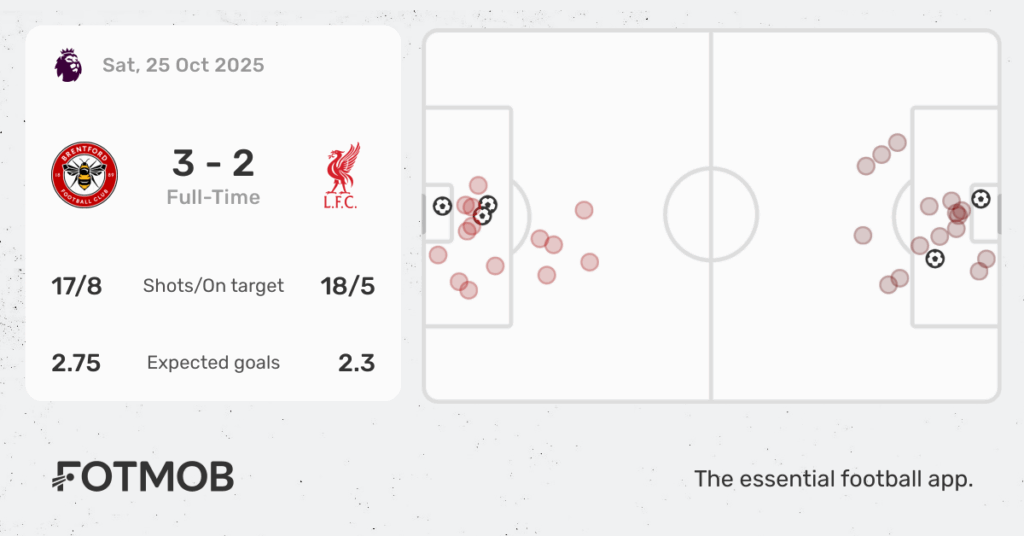Click "The essential football app." tagline
The image size is (1024, 536).
click(833, 479)
